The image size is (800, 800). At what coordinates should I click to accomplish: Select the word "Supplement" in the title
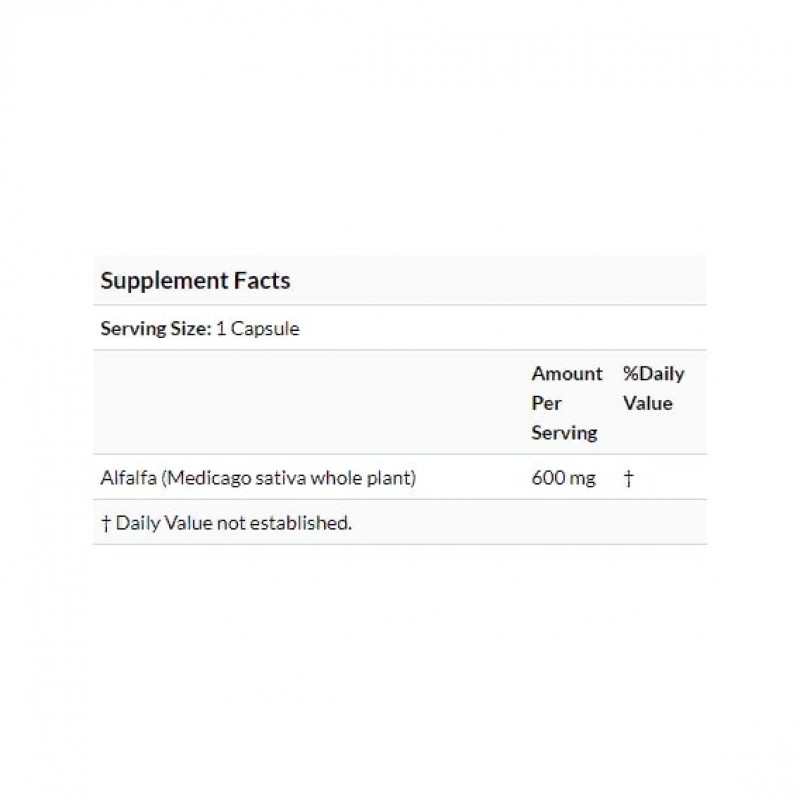point(160,281)
